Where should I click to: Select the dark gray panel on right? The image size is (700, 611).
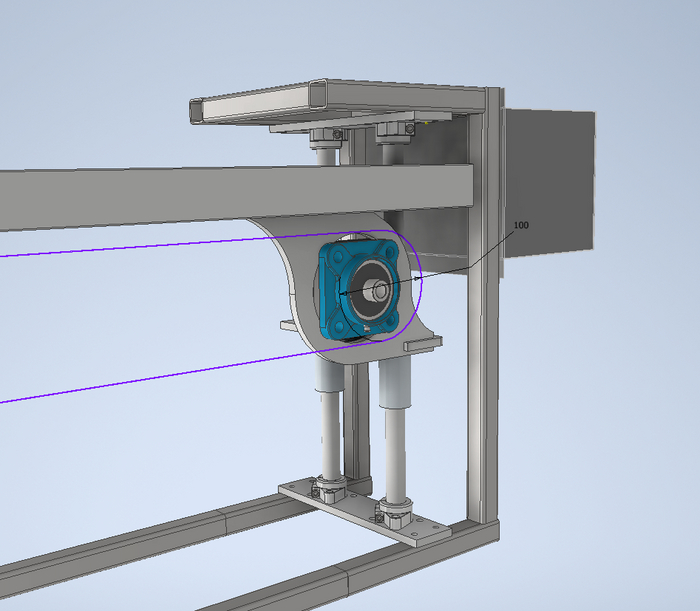(549, 183)
